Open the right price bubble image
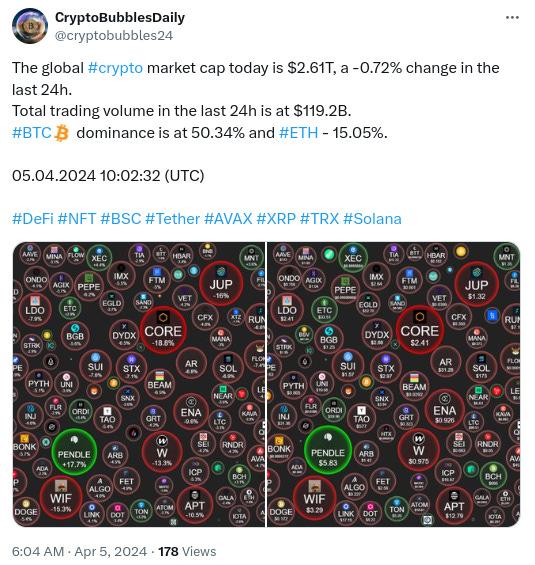The image size is (535, 565). [393, 384]
